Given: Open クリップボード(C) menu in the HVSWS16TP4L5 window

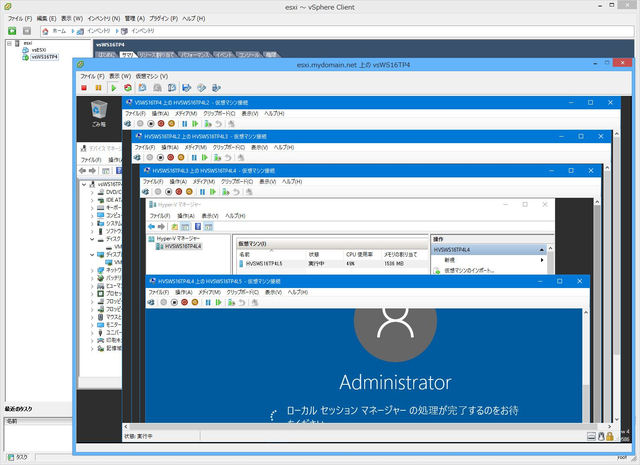Looking at the screenshot, I should coord(243,292).
